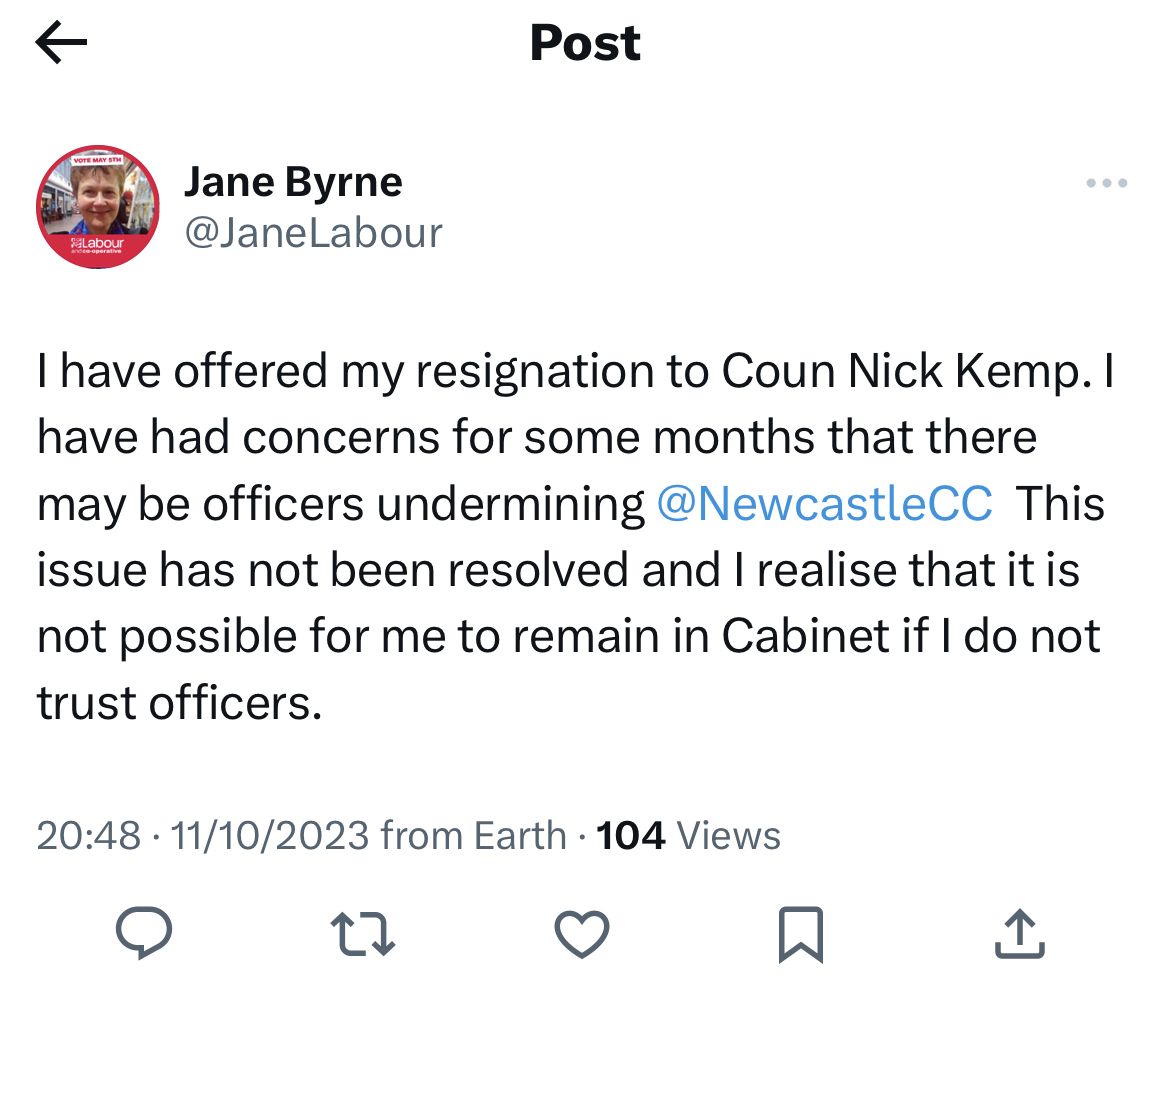Like the post with the heart icon

tap(582, 934)
